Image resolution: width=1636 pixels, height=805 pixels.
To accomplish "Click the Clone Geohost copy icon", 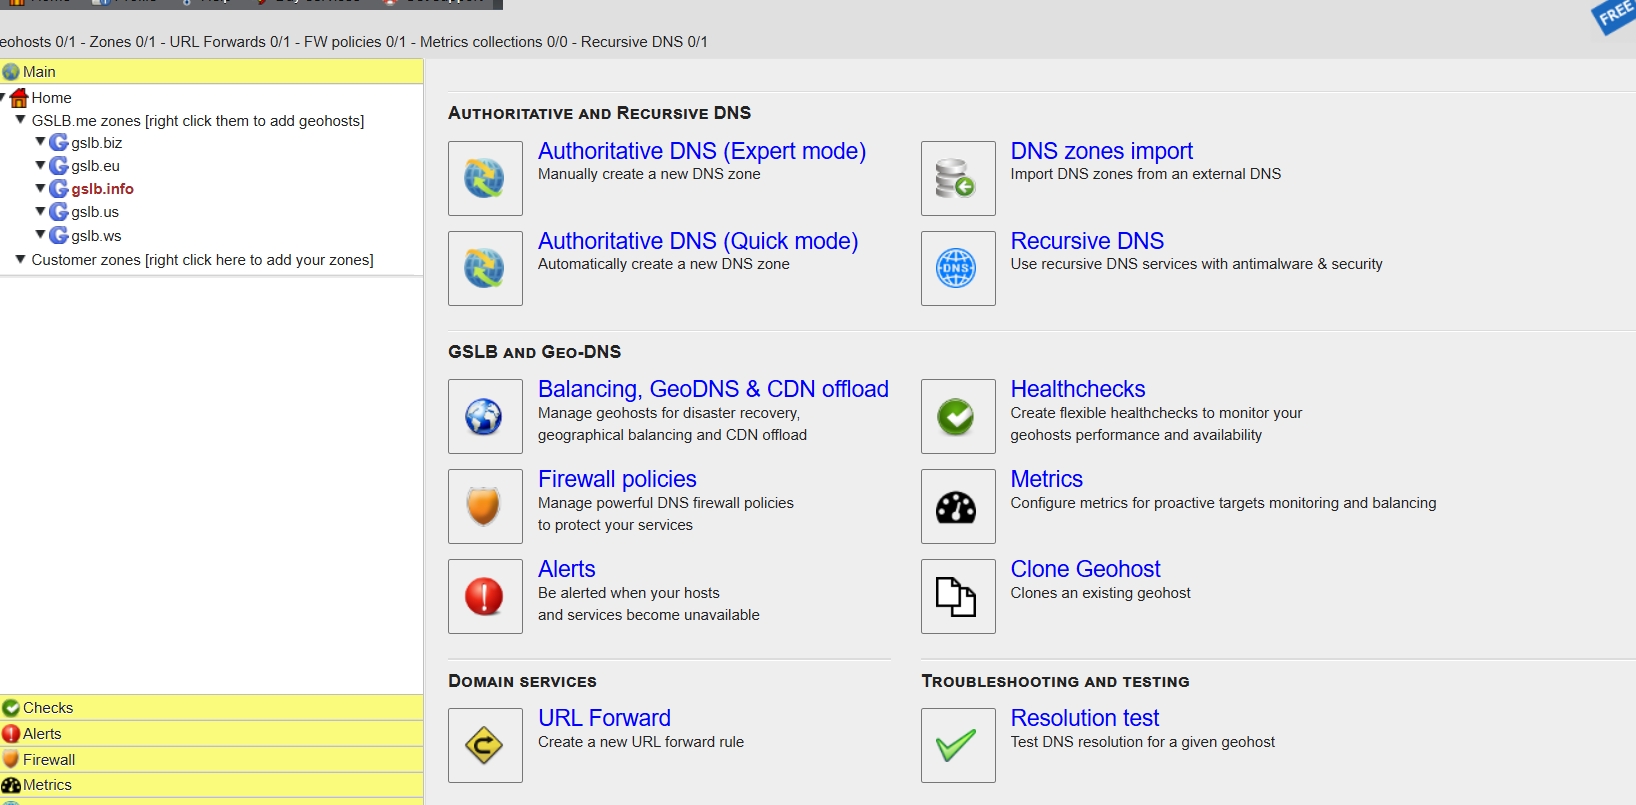I will (x=957, y=596).
